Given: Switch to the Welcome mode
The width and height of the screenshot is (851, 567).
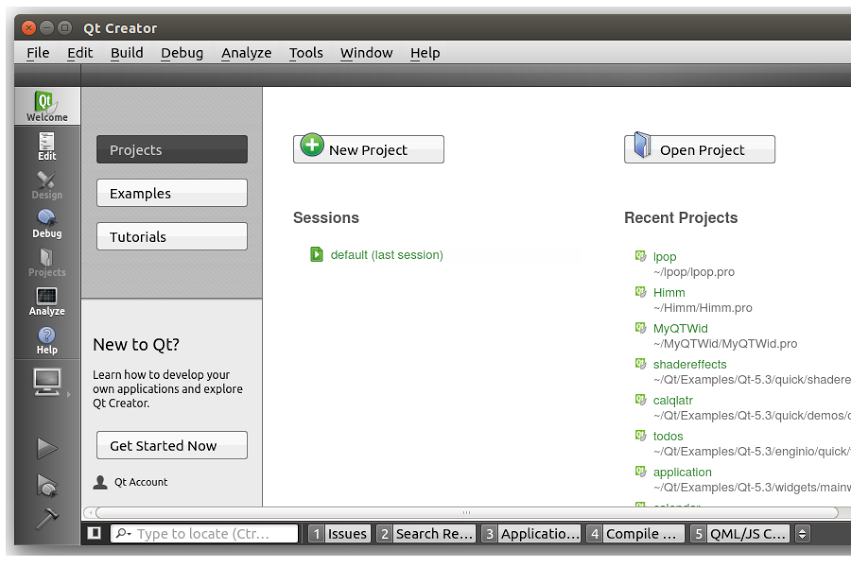Looking at the screenshot, I should (x=47, y=106).
